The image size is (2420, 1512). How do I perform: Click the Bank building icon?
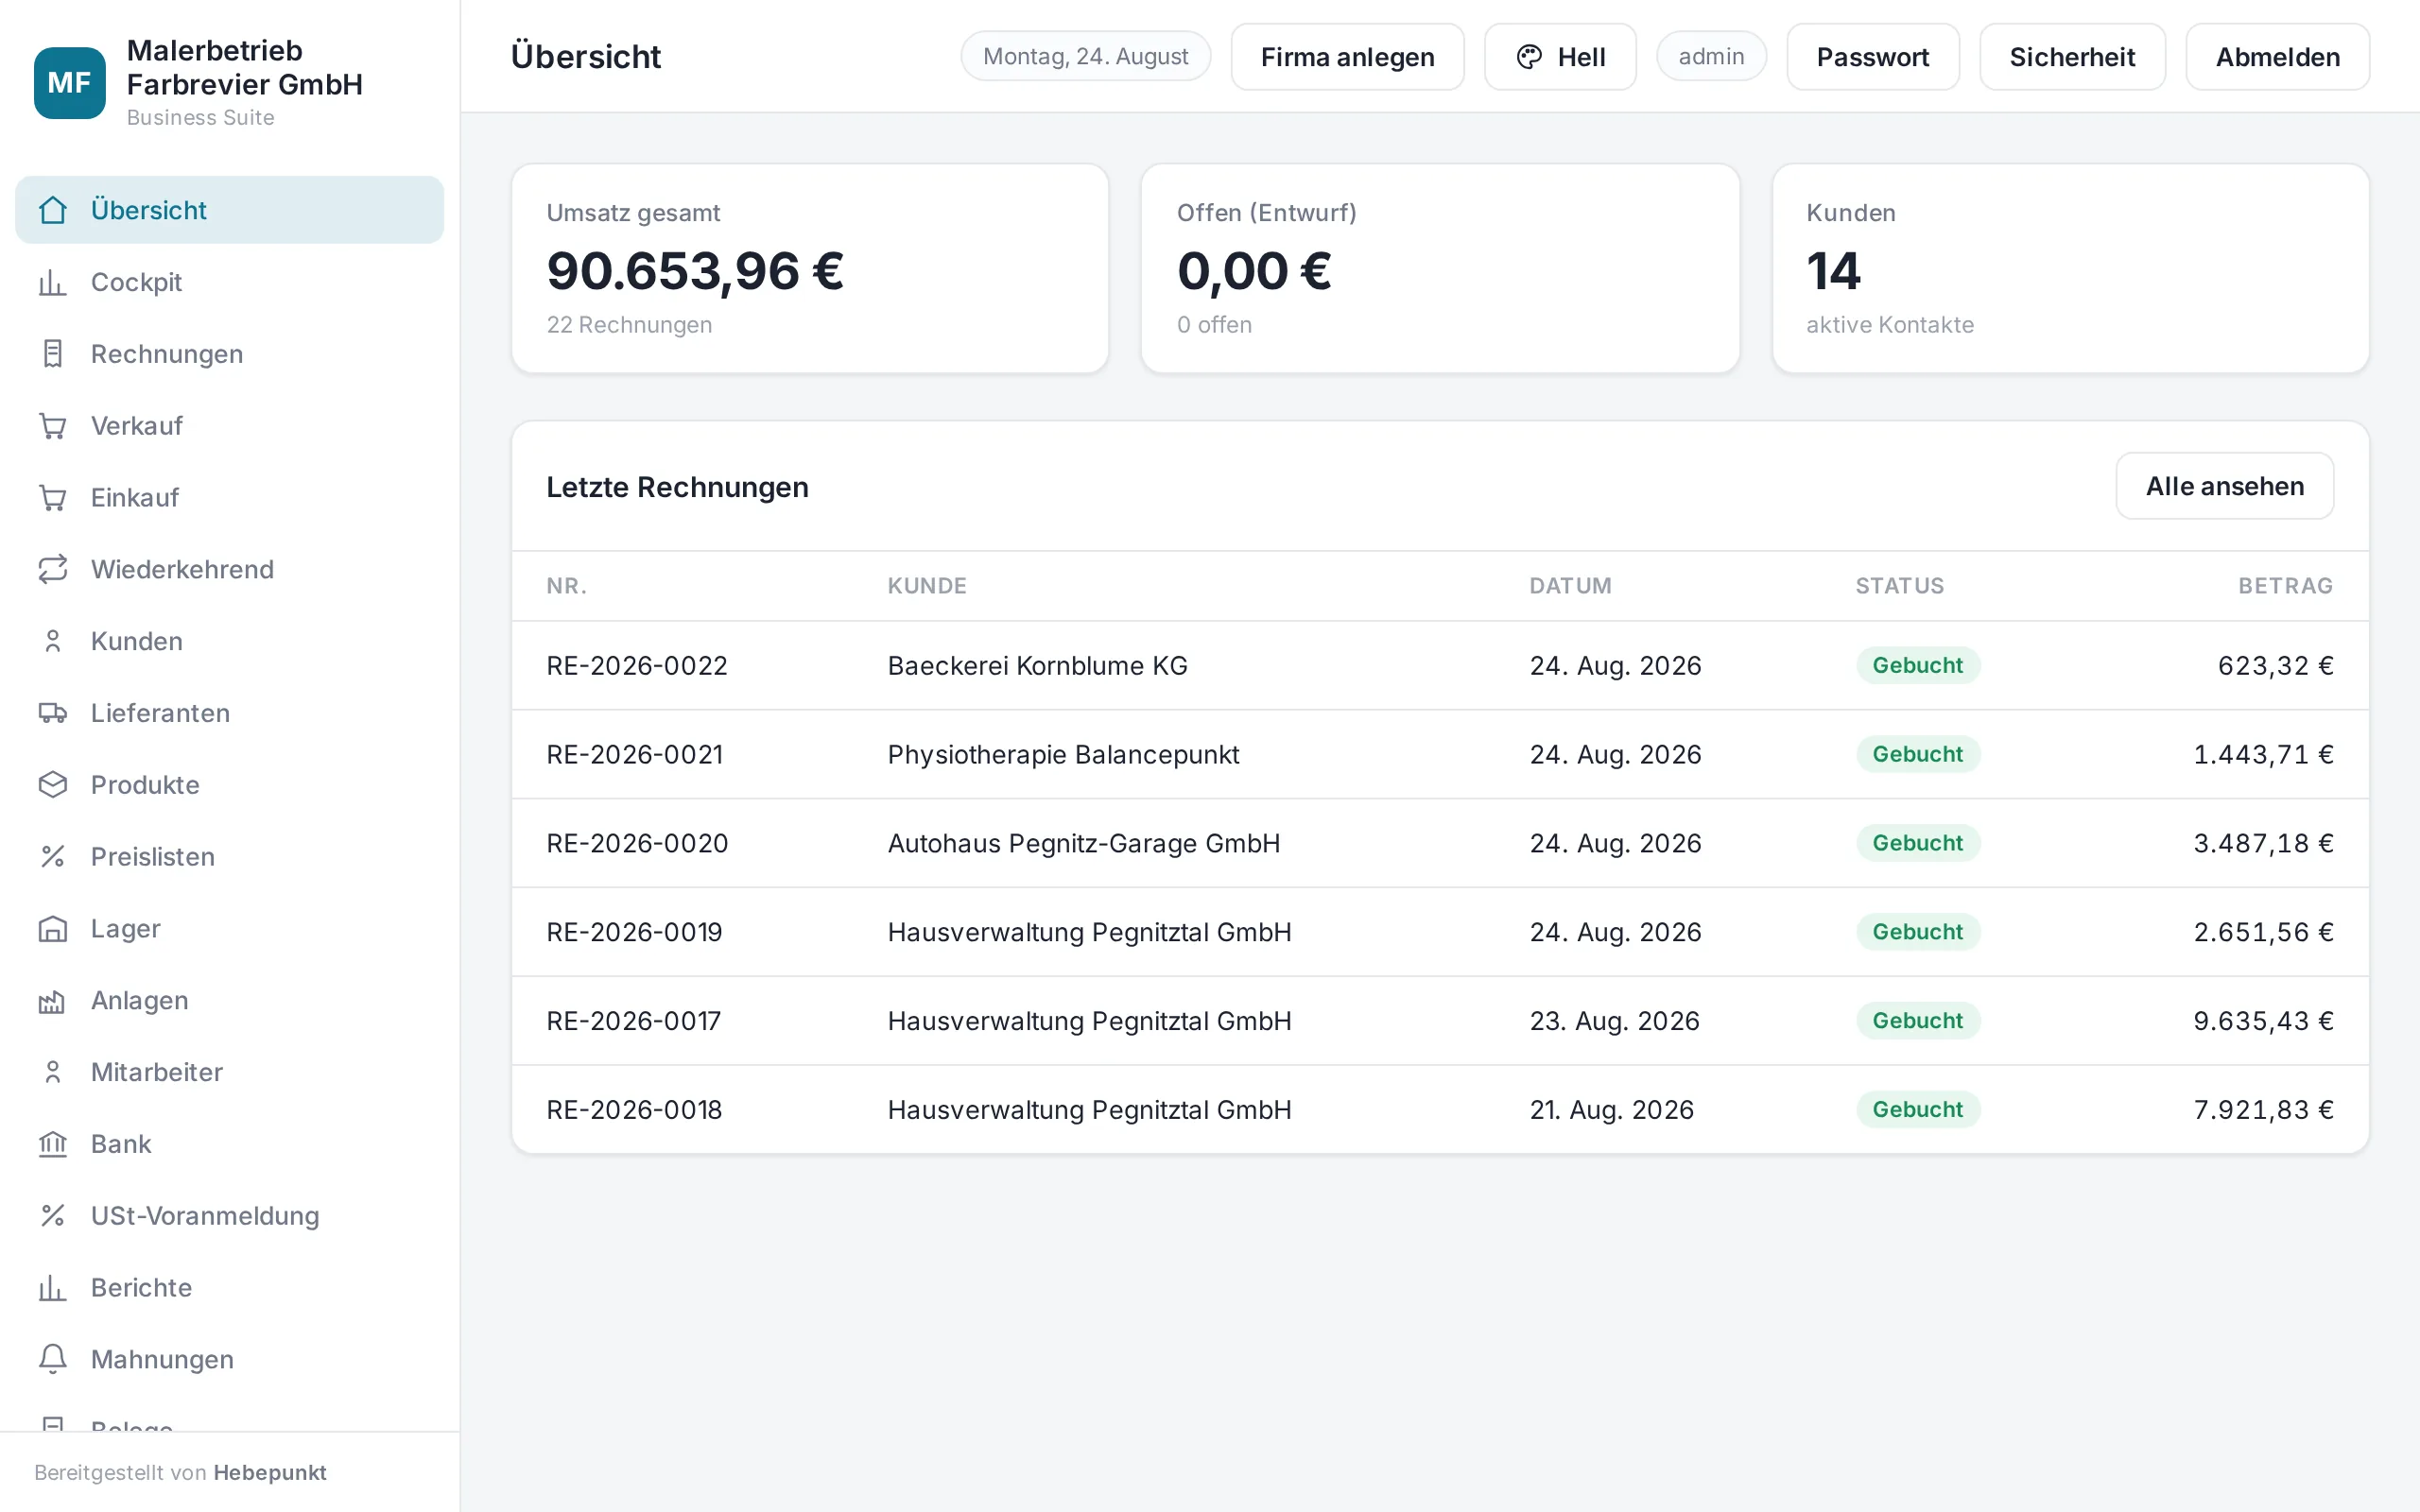coord(53,1144)
